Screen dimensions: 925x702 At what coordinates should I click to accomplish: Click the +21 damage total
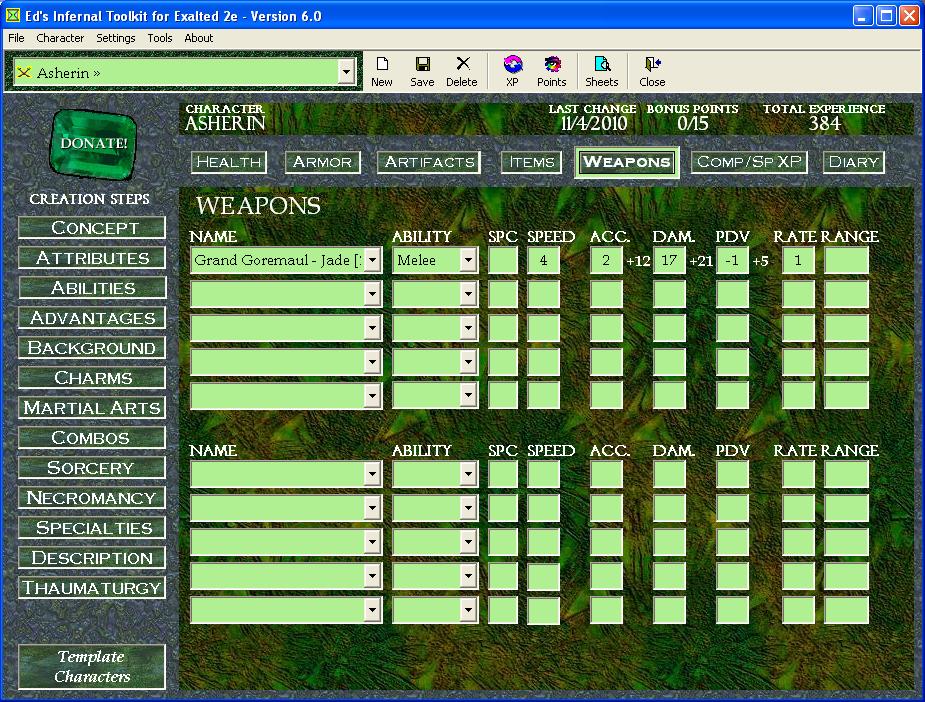701,261
